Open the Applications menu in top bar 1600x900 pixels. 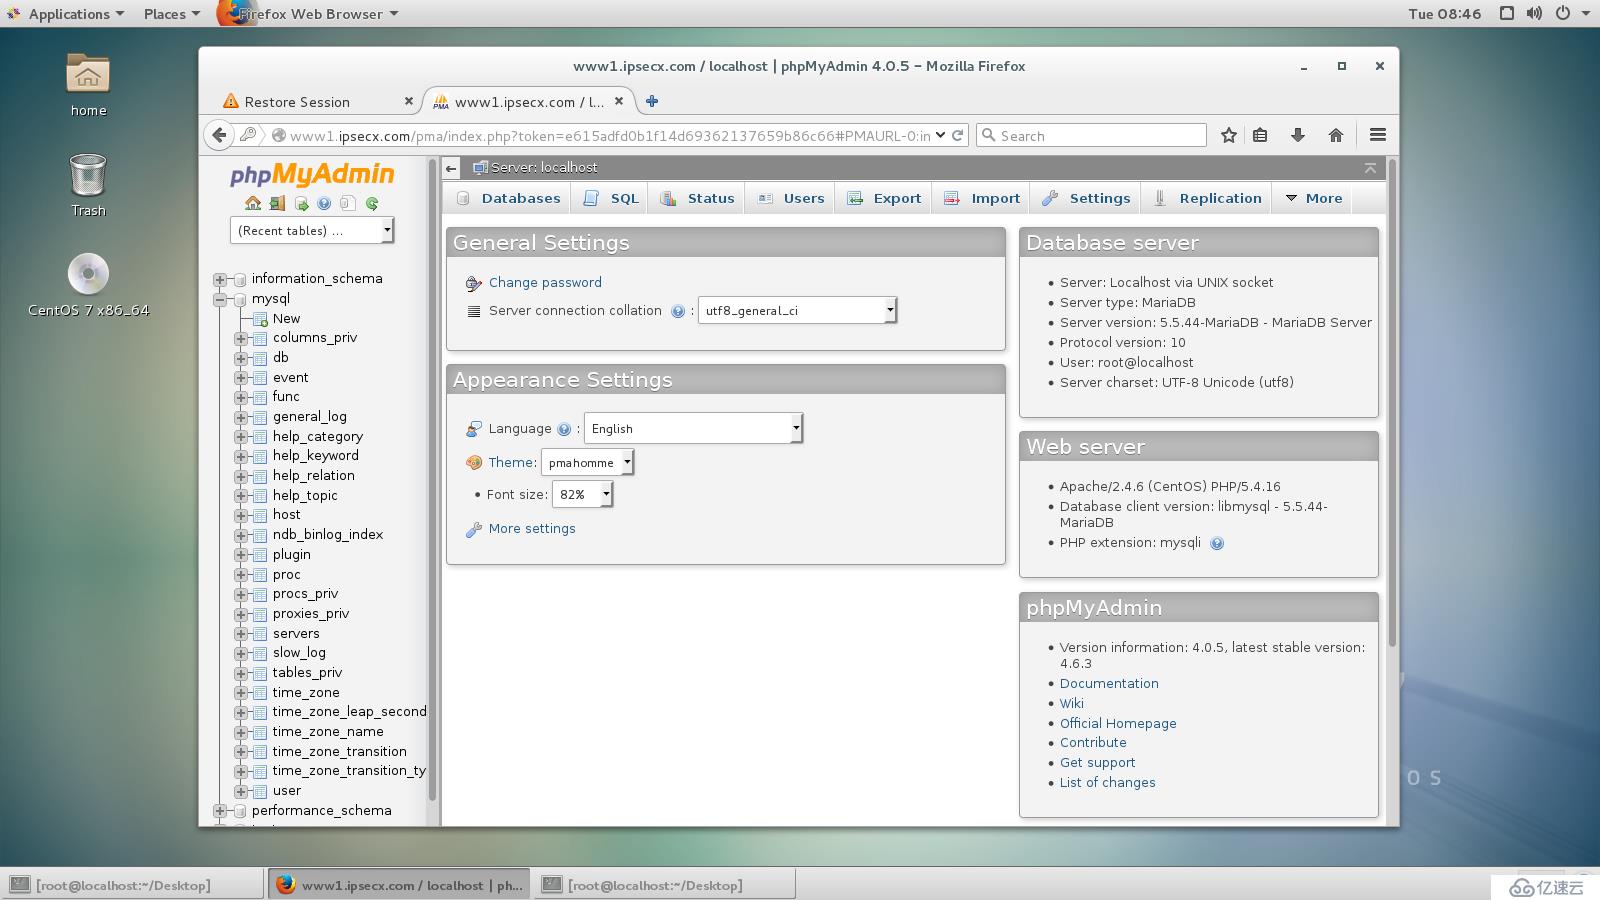(66, 13)
